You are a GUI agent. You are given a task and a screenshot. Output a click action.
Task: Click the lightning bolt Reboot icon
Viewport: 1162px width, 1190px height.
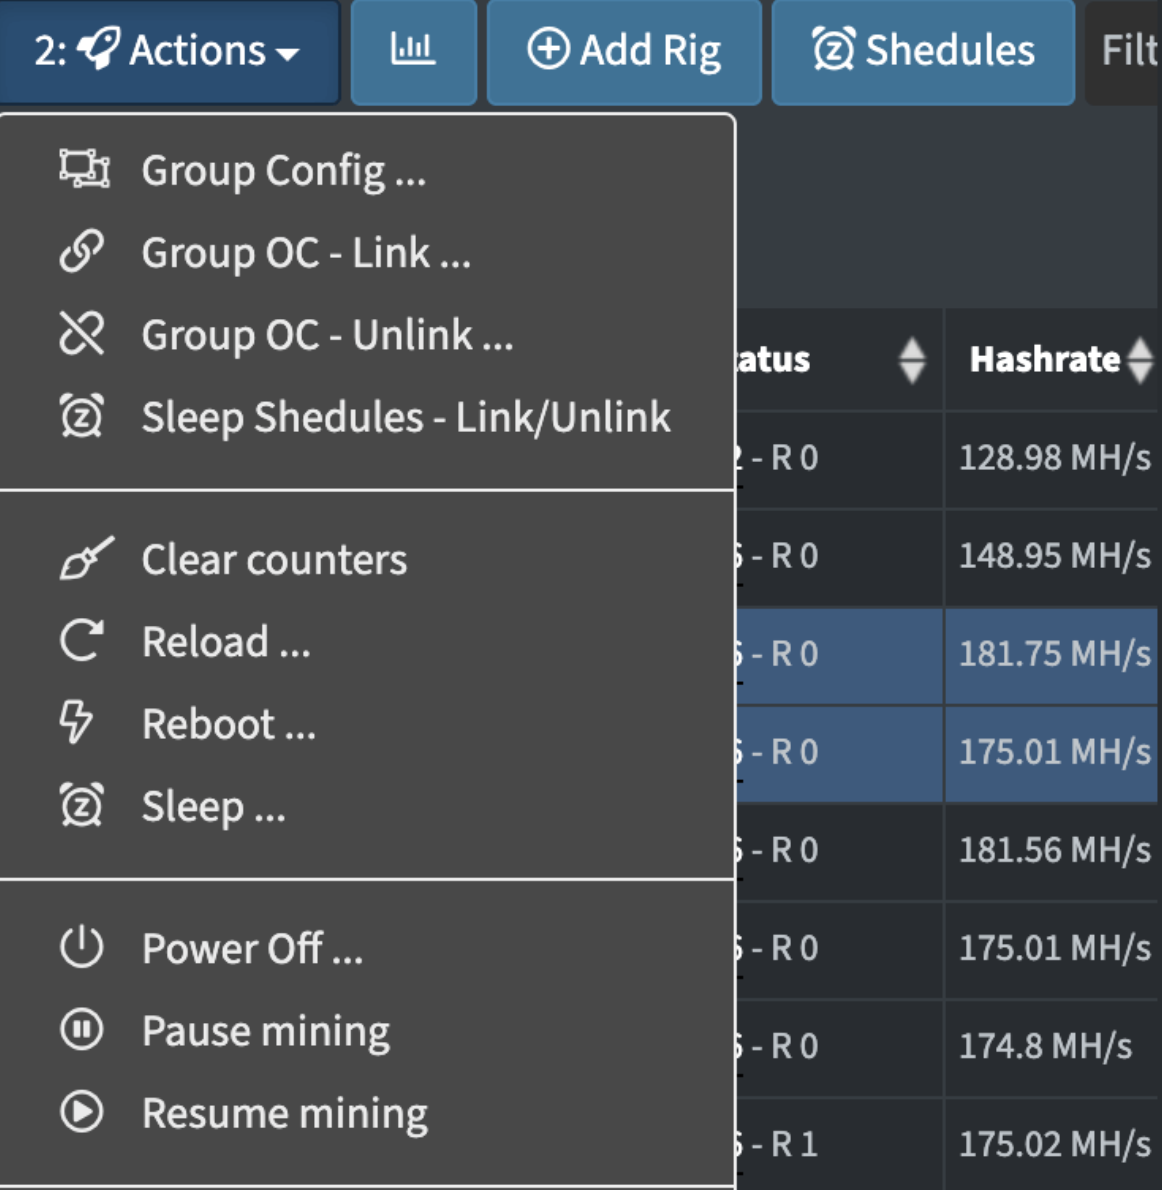pos(77,723)
